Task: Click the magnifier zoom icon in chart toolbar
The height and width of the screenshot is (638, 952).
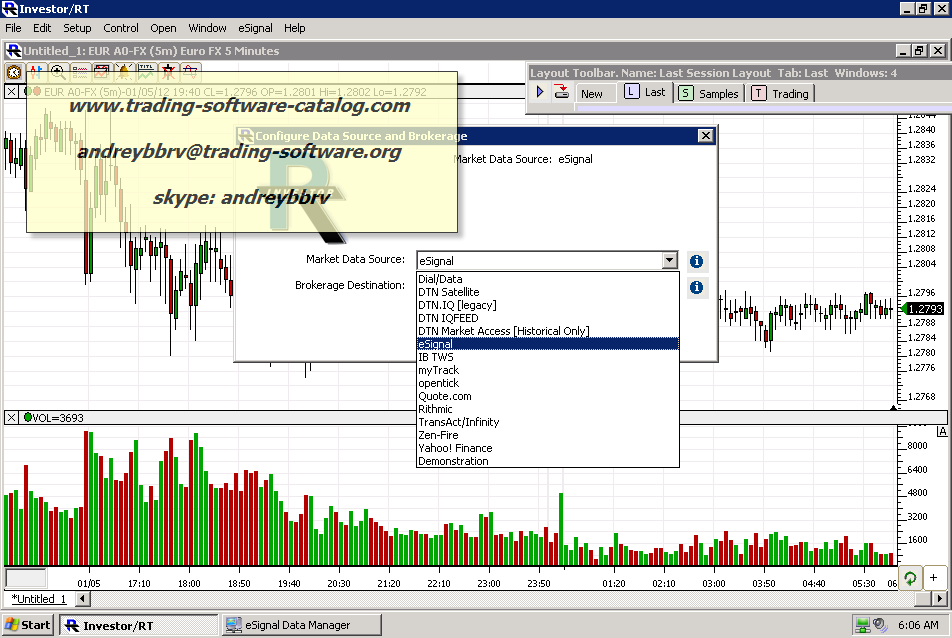Action: tap(58, 72)
